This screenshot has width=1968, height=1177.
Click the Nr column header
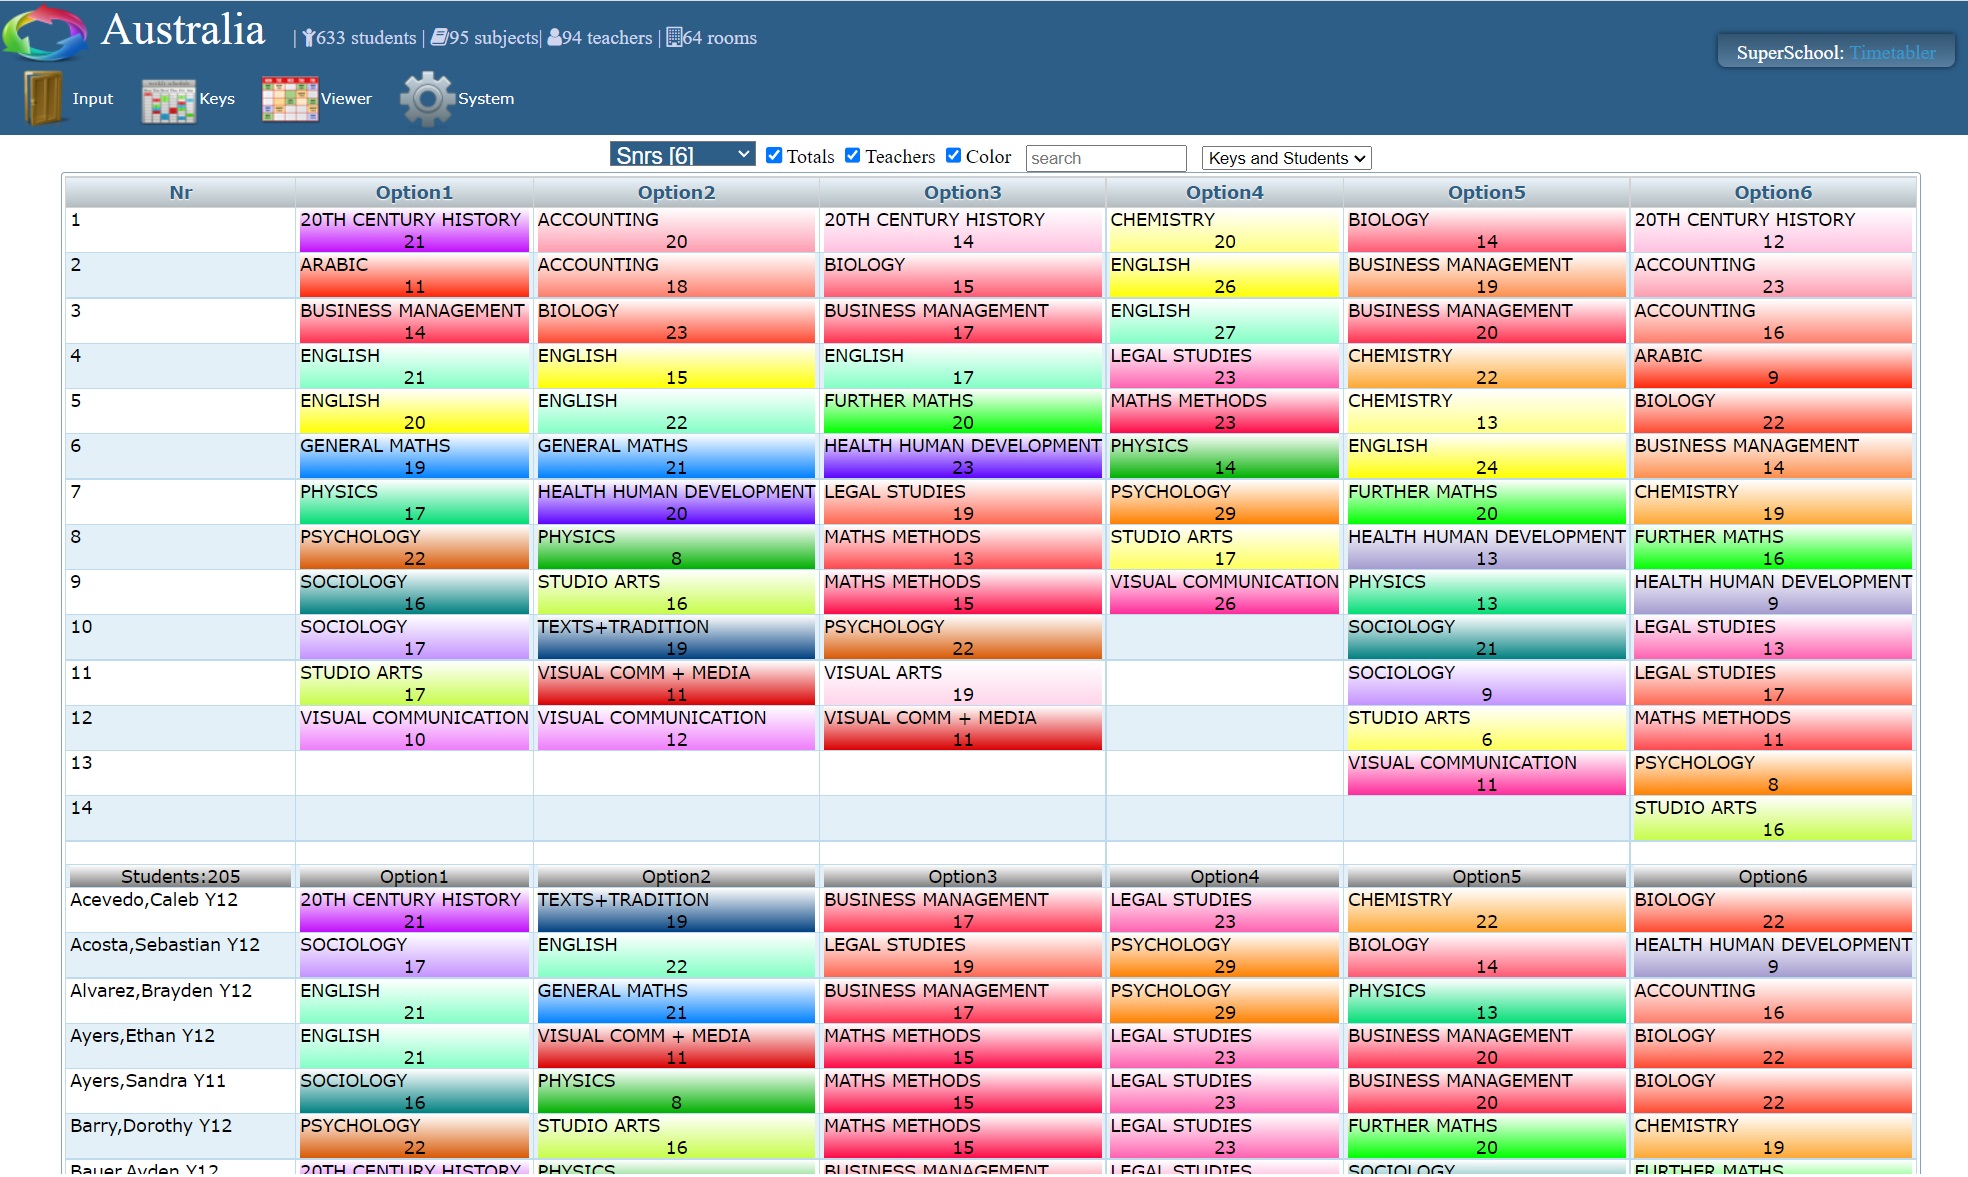tap(180, 192)
